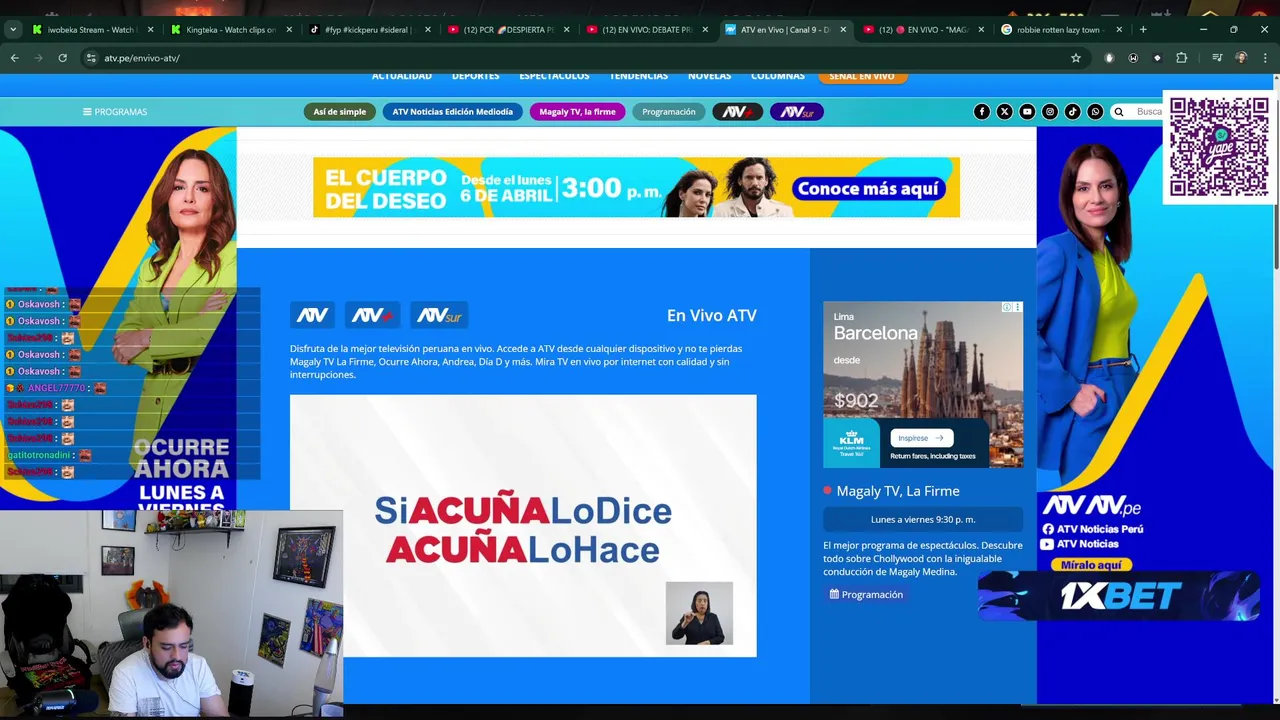The width and height of the screenshot is (1280, 720).
Task: Open the ESPECTÁCULOS menu
Action: point(554,77)
